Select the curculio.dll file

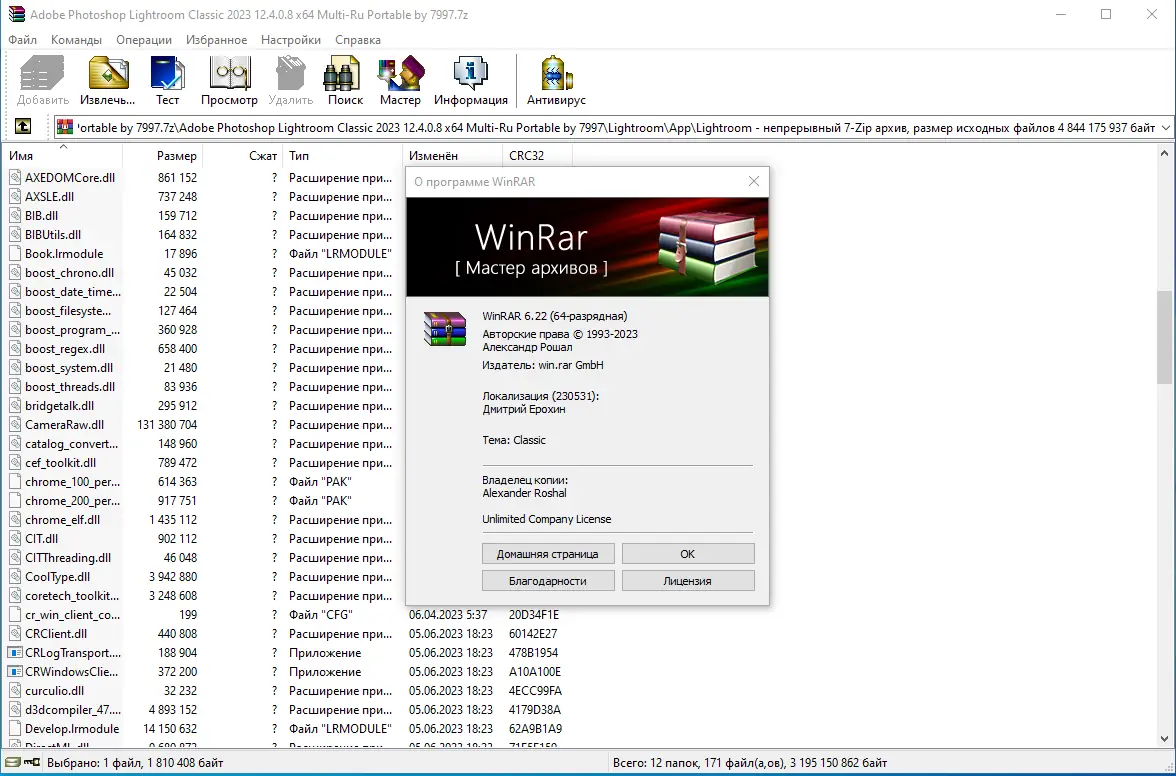(x=54, y=691)
